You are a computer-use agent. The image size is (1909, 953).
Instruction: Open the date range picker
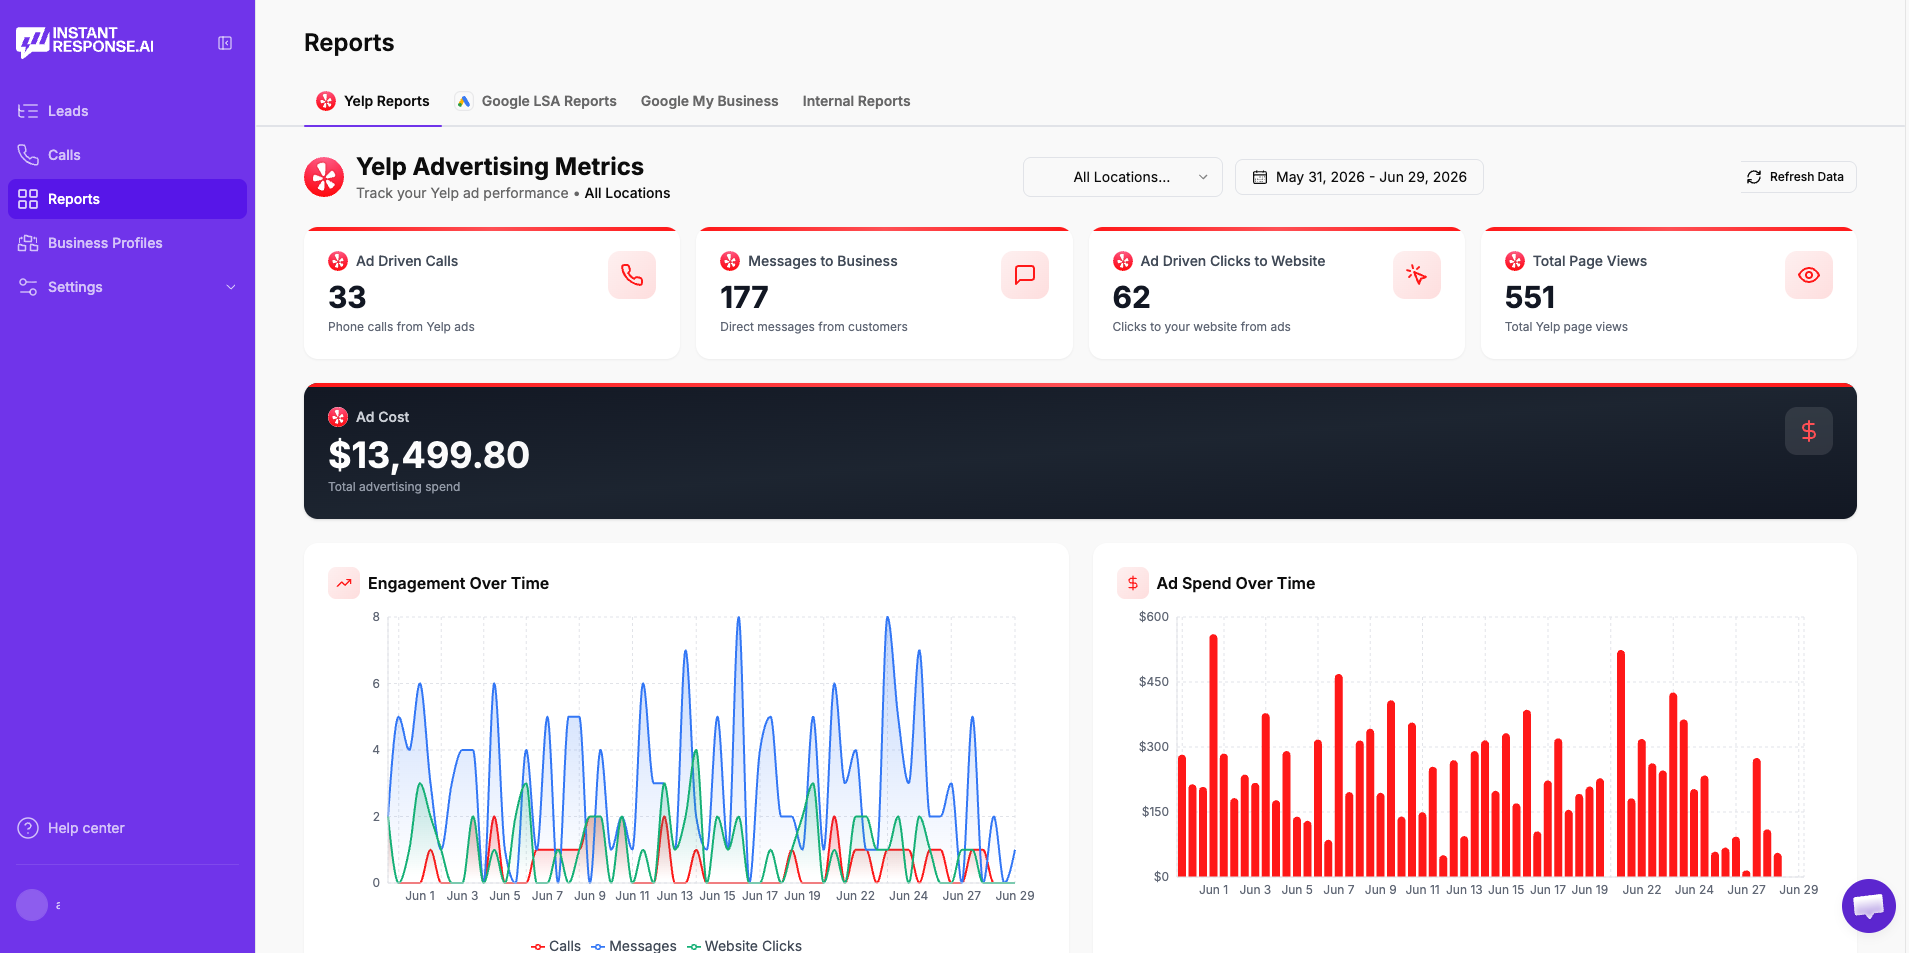click(x=1359, y=177)
